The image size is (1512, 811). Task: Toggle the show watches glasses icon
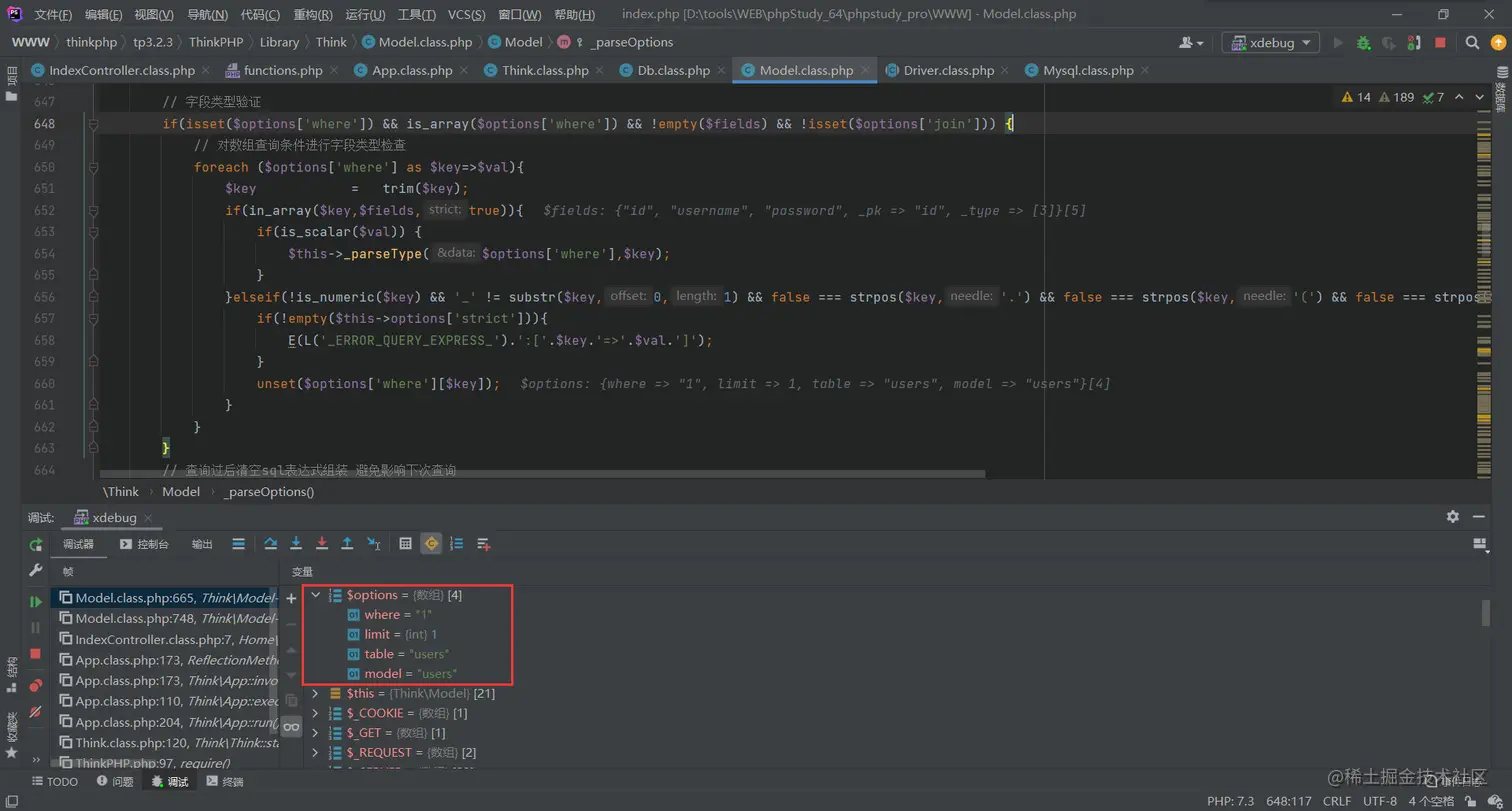pos(291,727)
